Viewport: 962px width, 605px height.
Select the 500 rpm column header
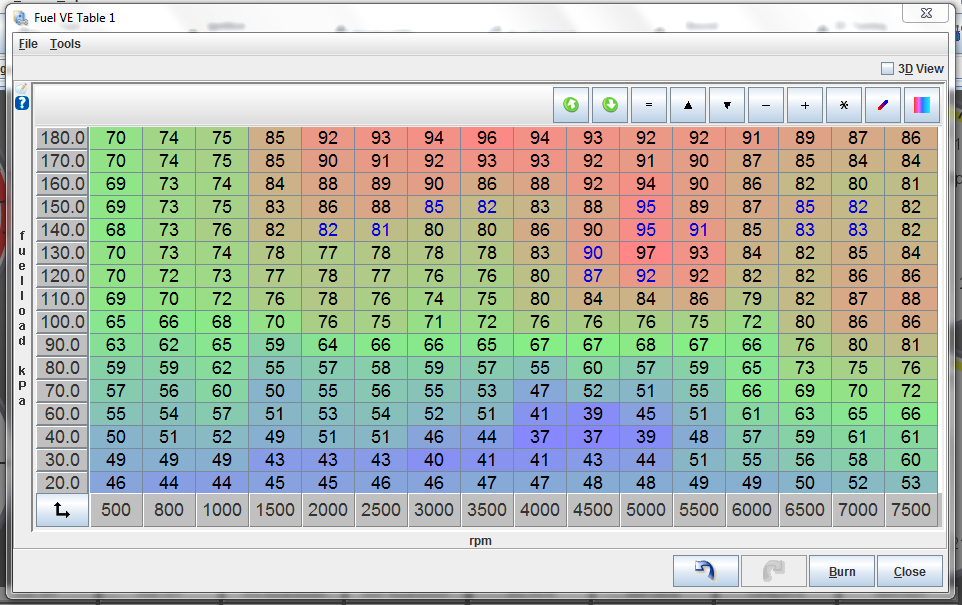pos(116,510)
